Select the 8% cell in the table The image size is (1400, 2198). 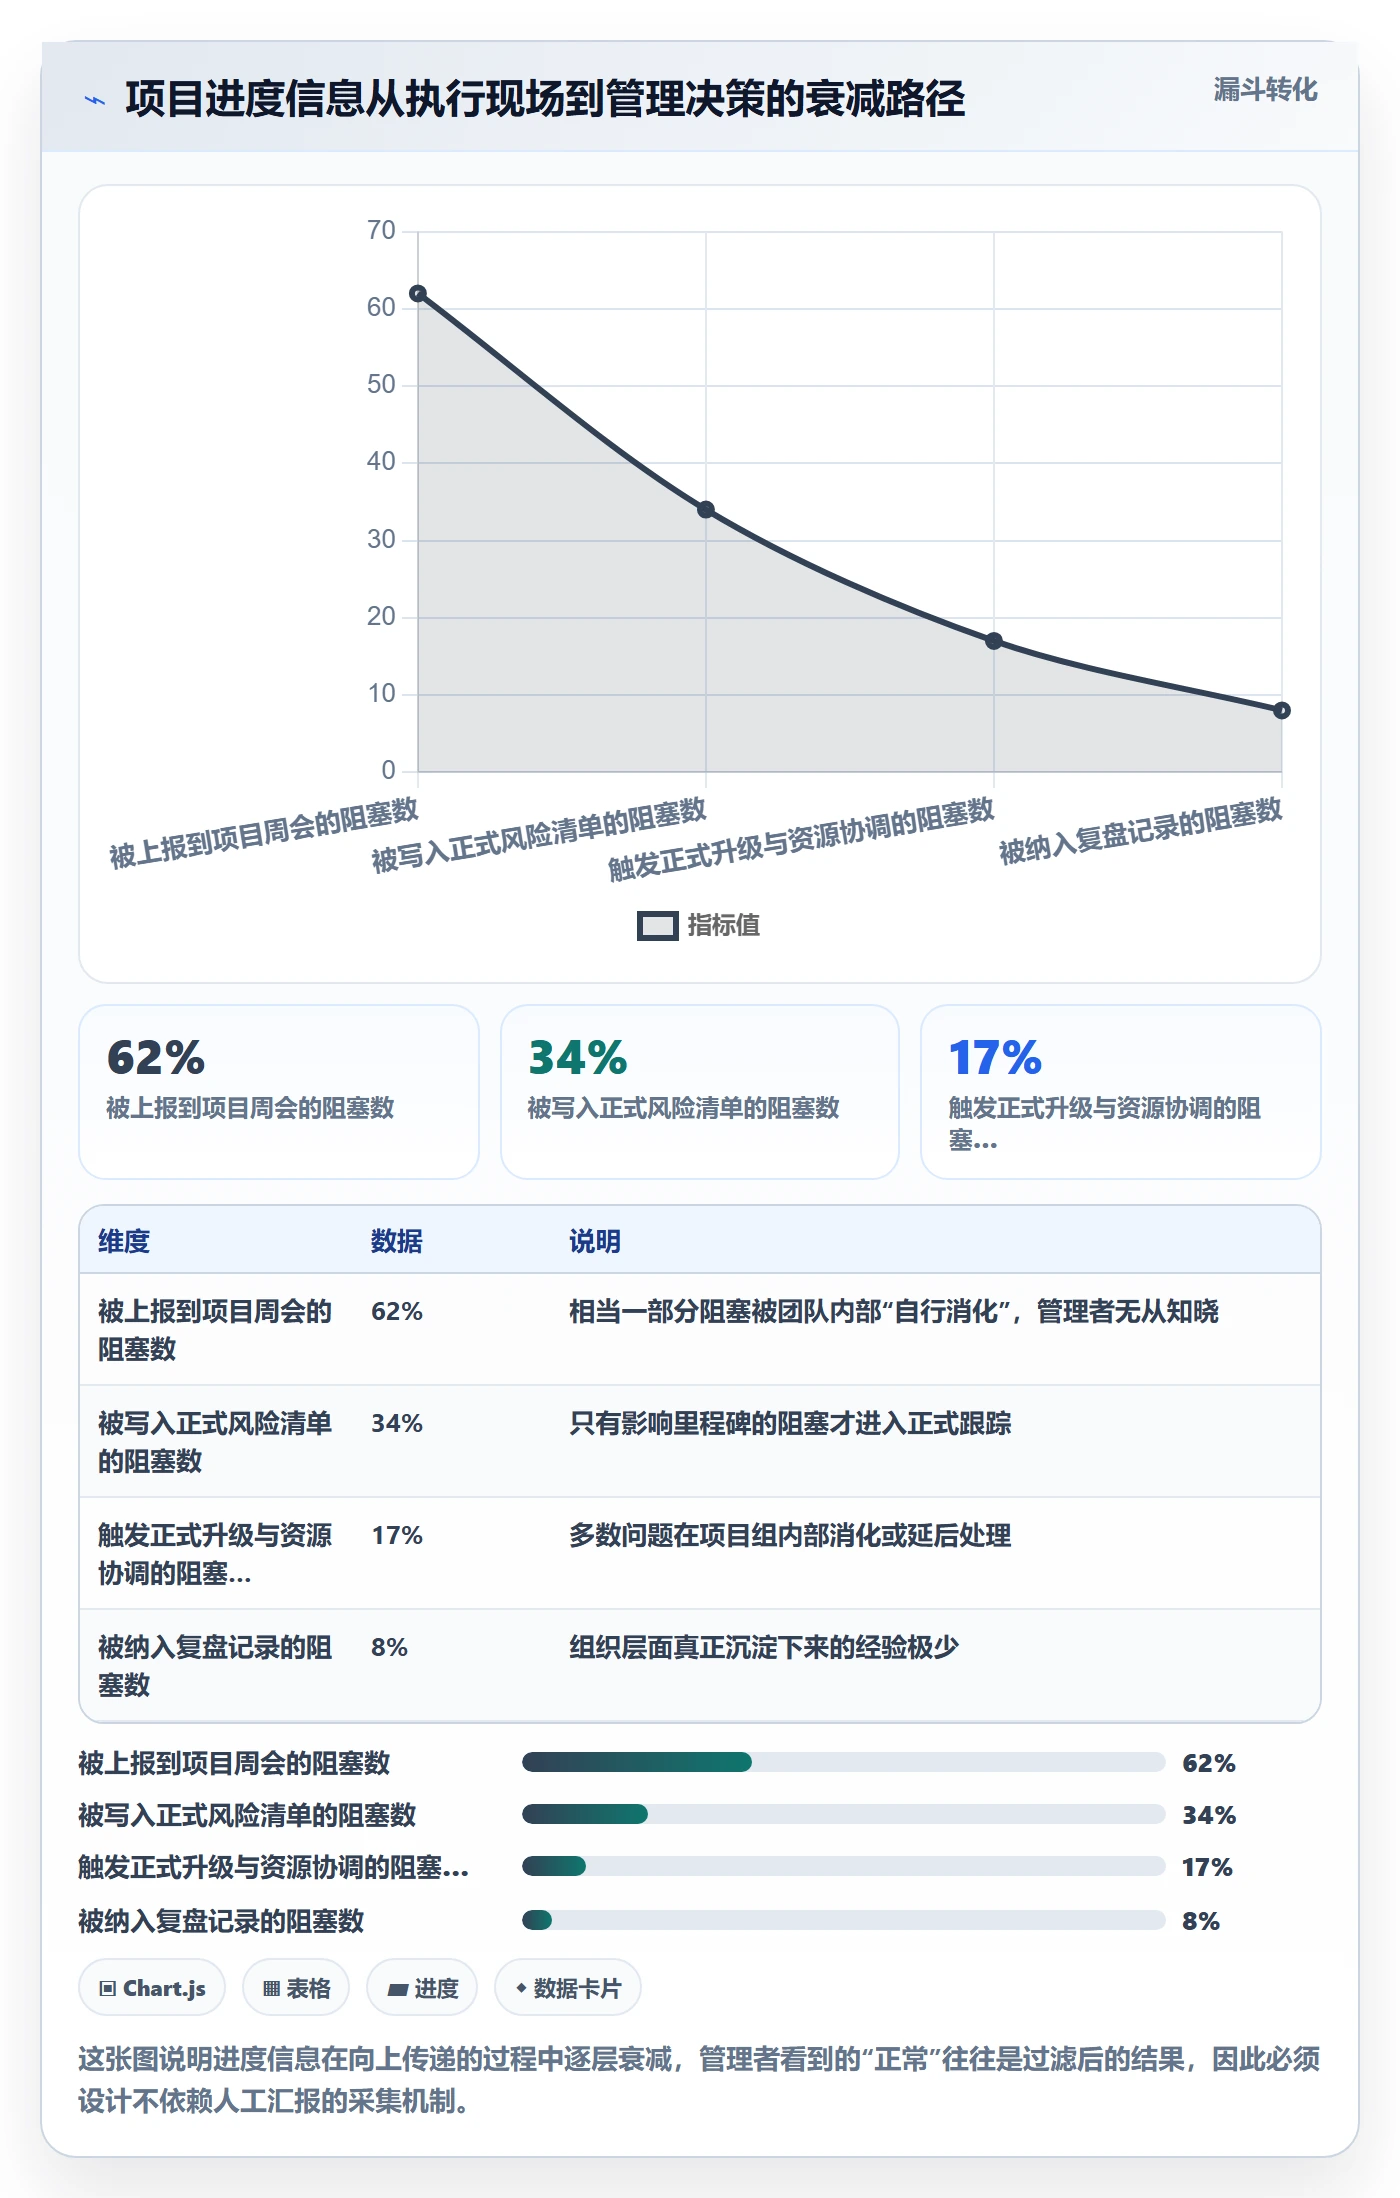point(389,1647)
